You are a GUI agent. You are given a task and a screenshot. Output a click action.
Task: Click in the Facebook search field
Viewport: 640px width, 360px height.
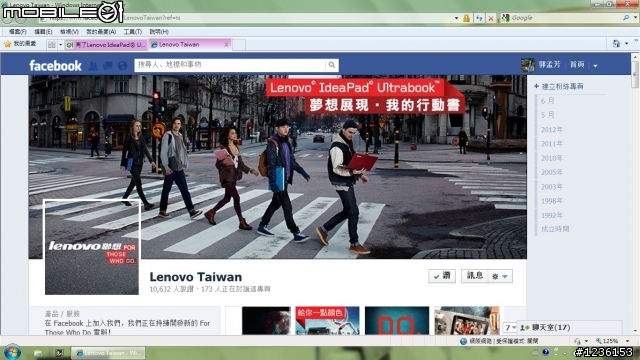pos(230,65)
